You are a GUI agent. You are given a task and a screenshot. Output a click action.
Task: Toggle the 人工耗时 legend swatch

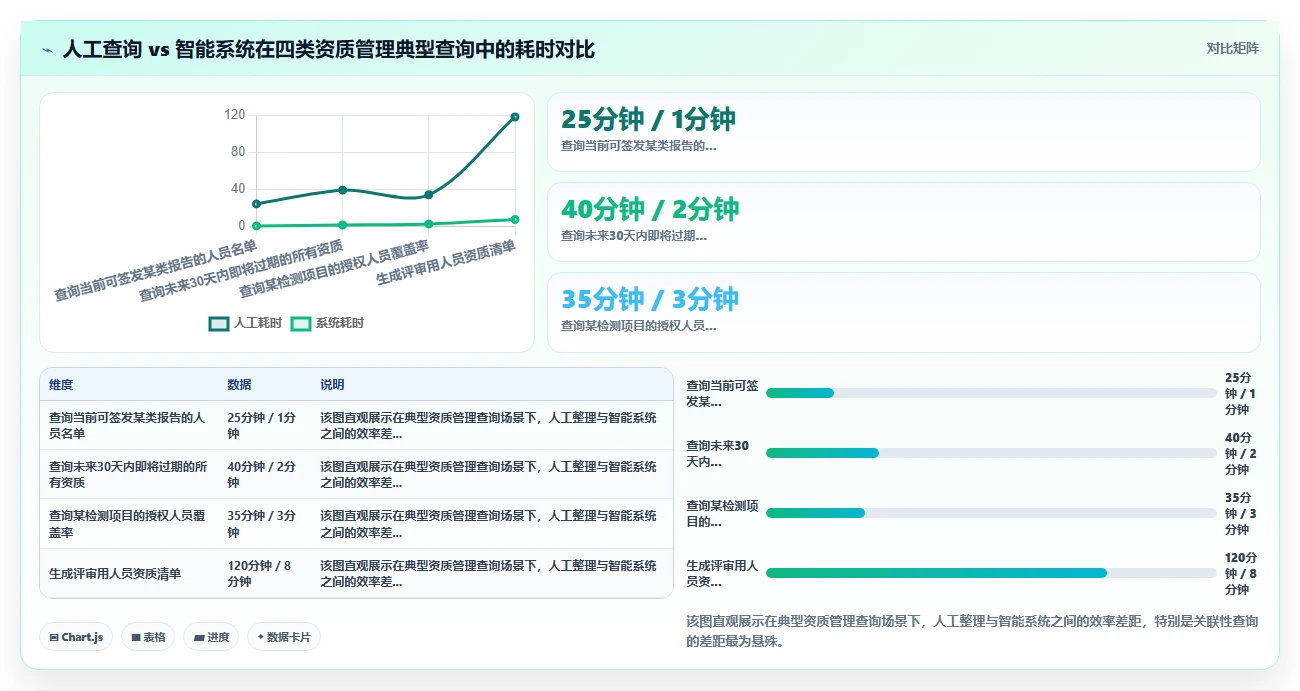pyautogui.click(x=219, y=324)
